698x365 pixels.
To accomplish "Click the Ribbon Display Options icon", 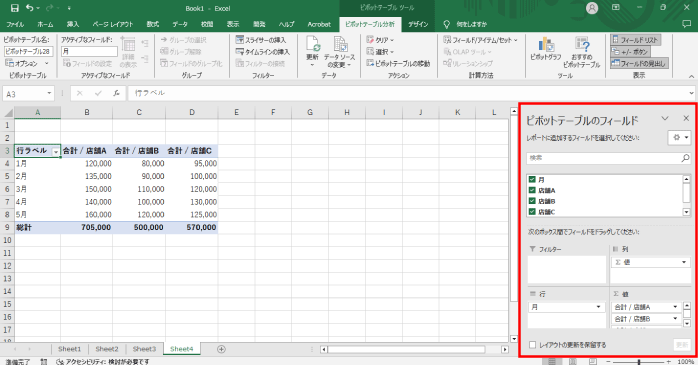I will 616,8.
